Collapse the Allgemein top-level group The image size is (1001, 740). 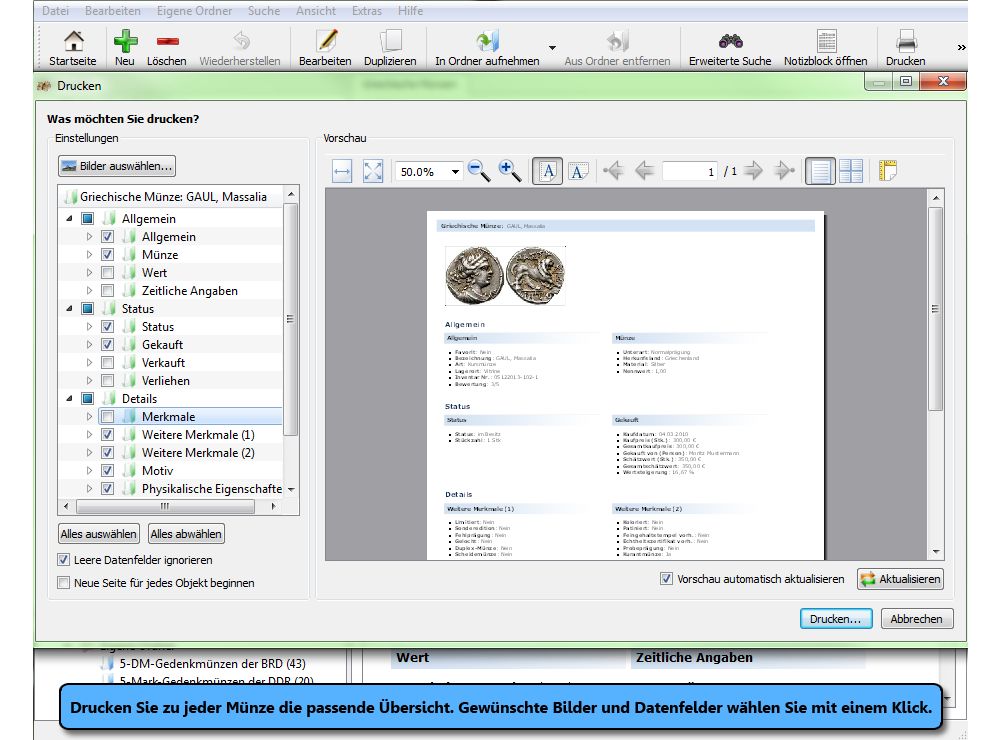(x=69, y=219)
